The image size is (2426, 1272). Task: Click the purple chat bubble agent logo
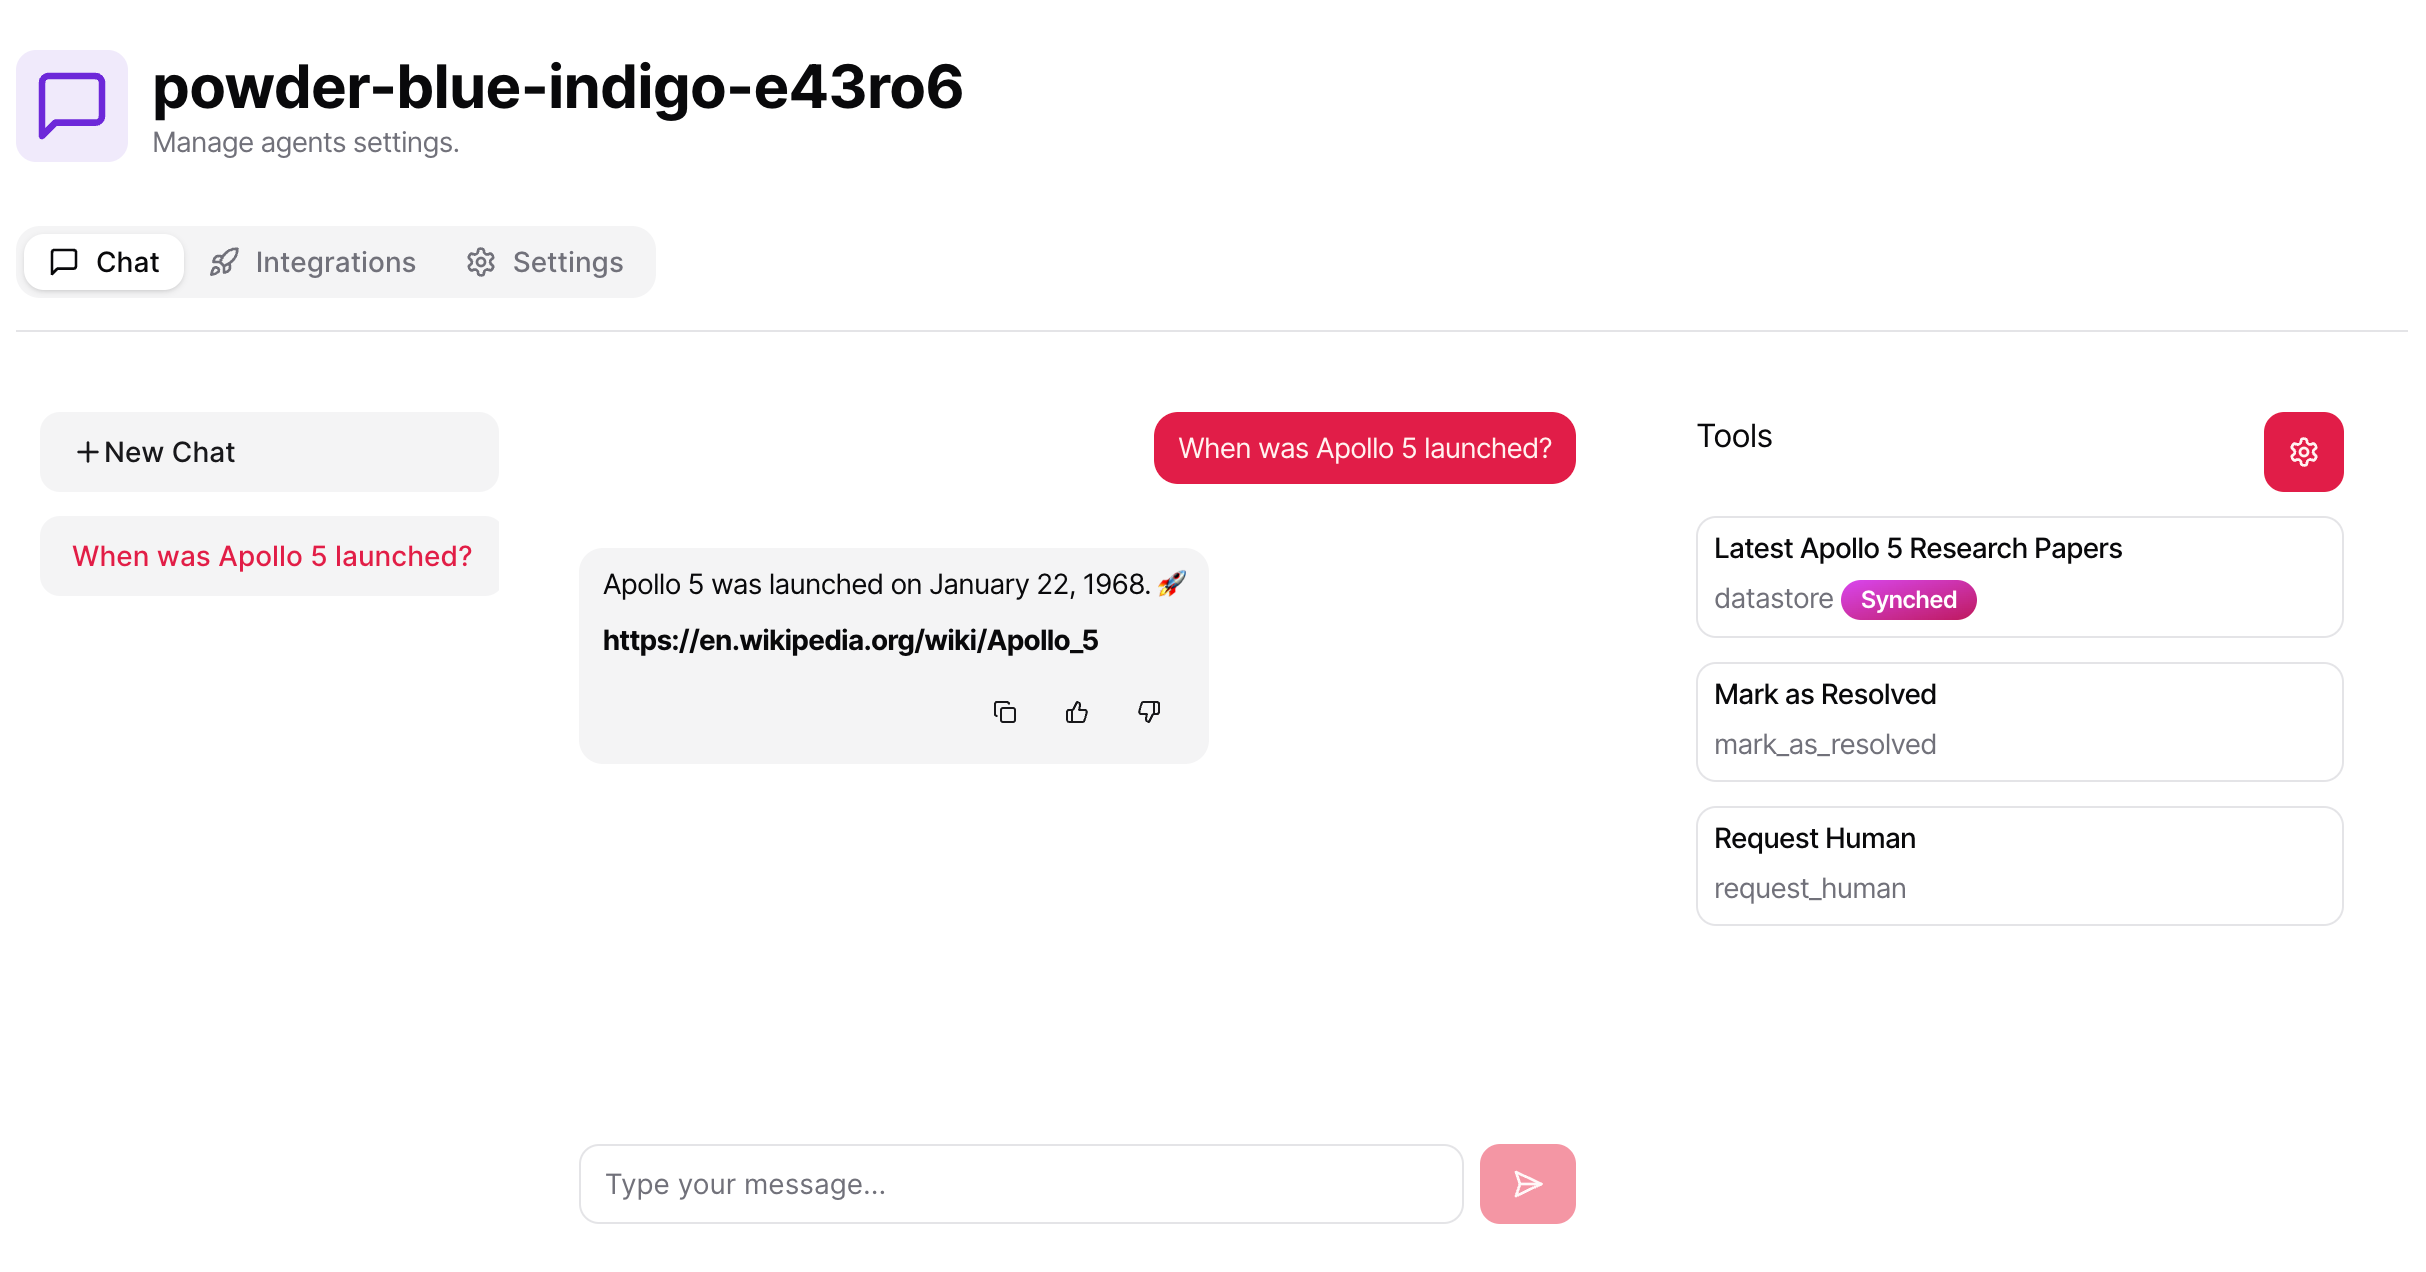pos(72,106)
